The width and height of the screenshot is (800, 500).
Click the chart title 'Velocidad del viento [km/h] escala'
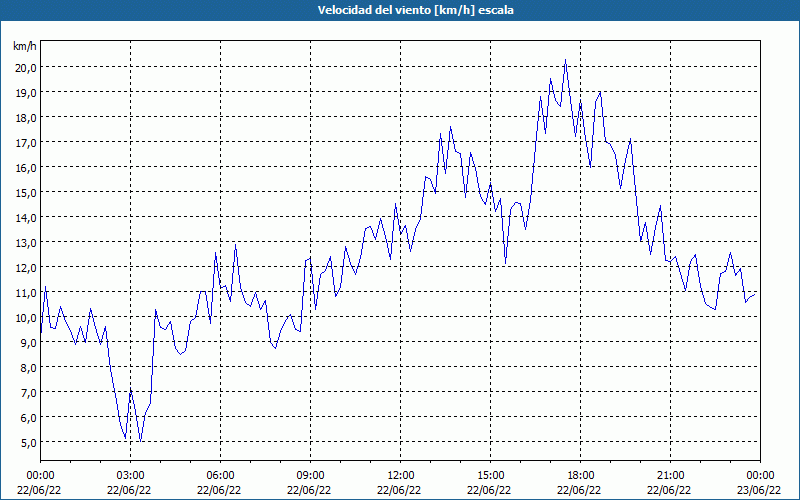tap(415, 10)
